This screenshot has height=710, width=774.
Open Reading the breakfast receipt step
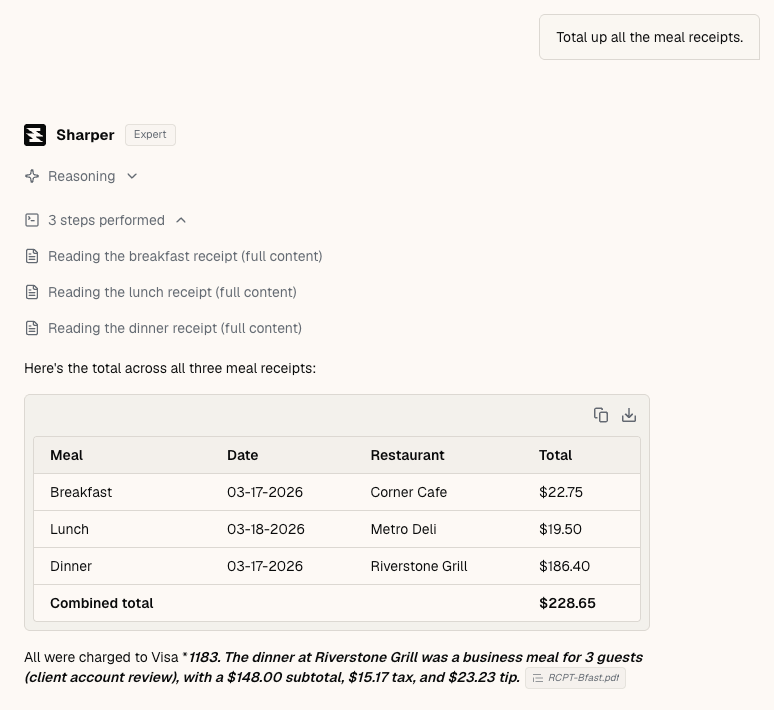(x=185, y=256)
